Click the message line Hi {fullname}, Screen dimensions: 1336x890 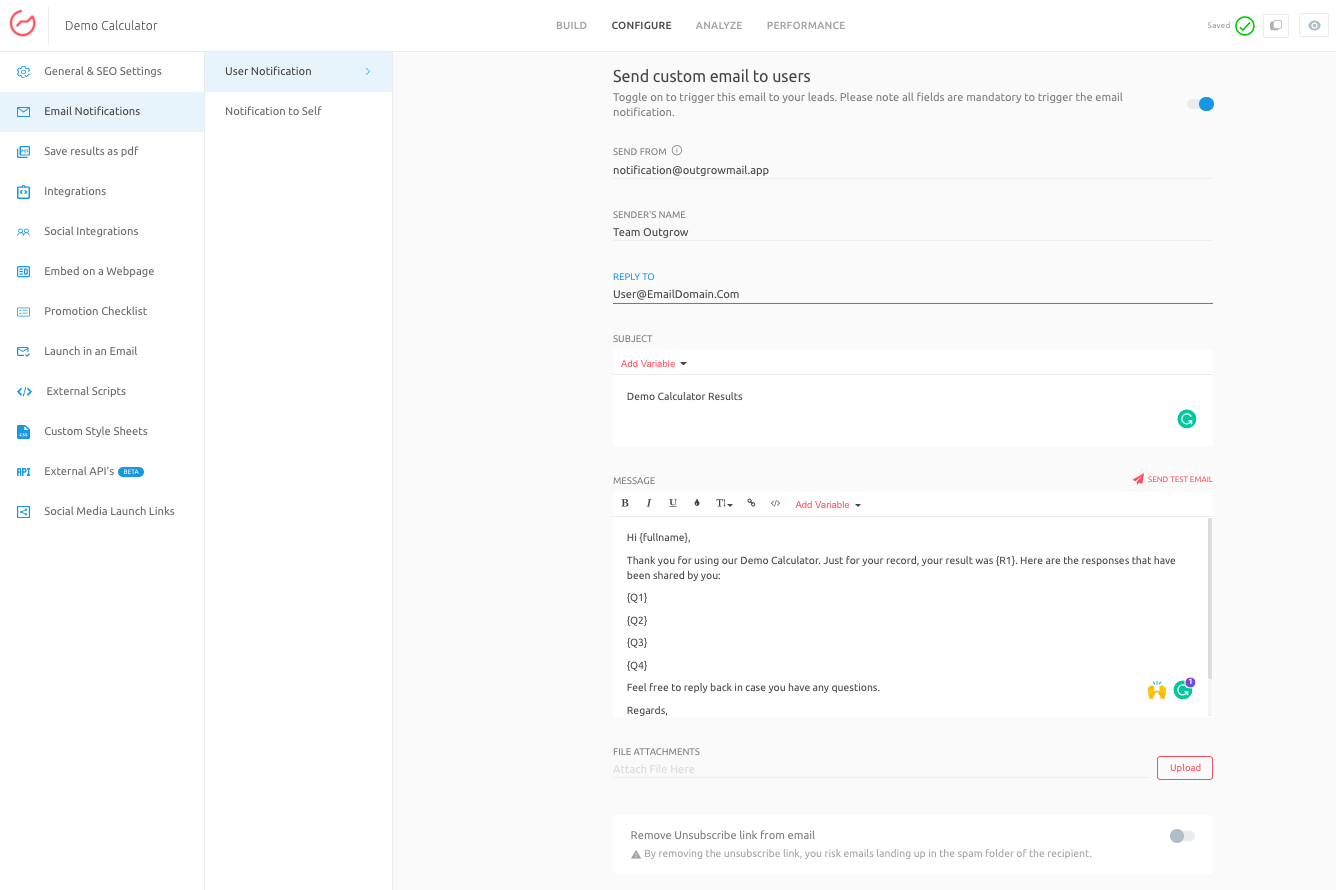click(658, 538)
